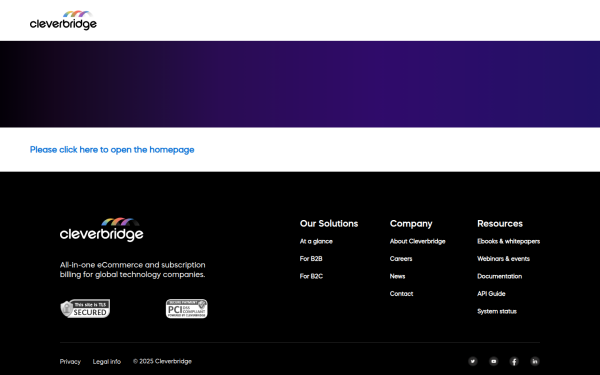Open the Privacy link in footer

pos(70,362)
